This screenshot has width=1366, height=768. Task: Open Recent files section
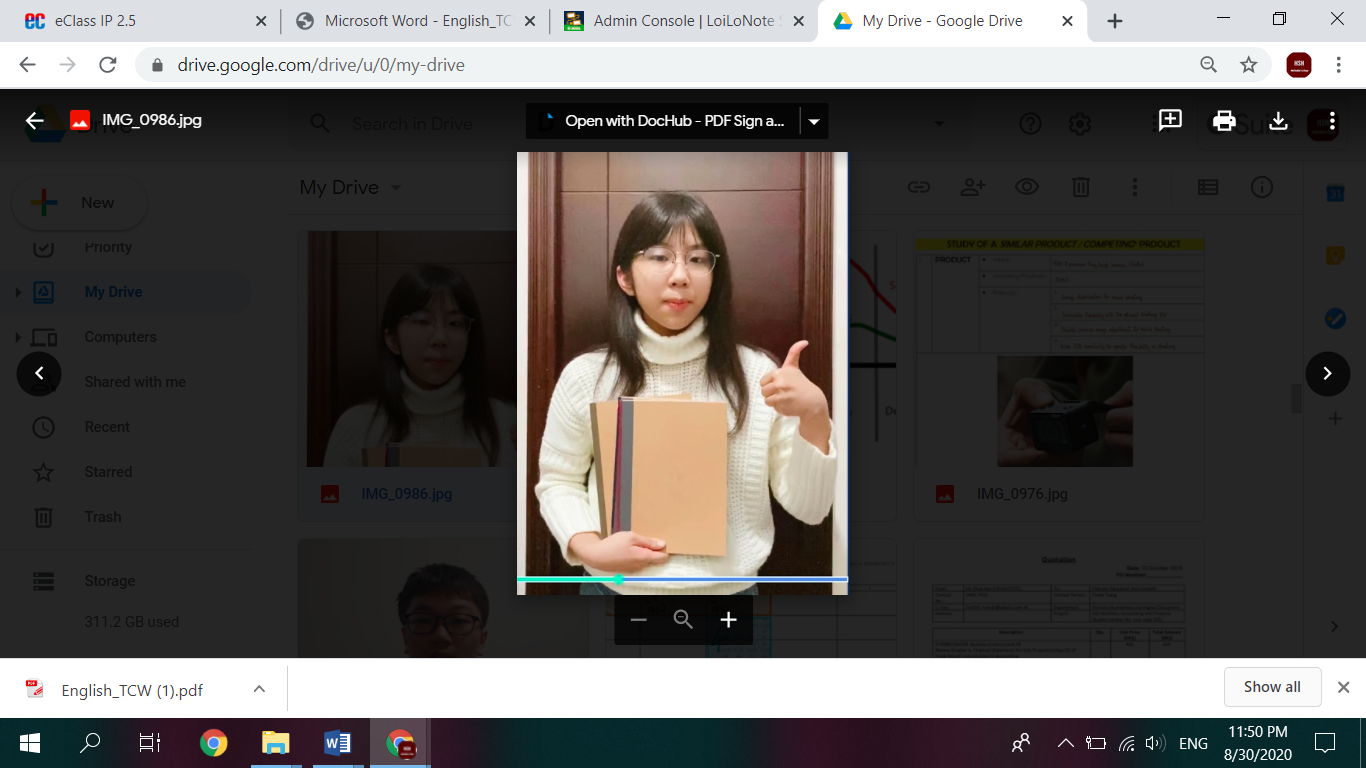click(107, 427)
